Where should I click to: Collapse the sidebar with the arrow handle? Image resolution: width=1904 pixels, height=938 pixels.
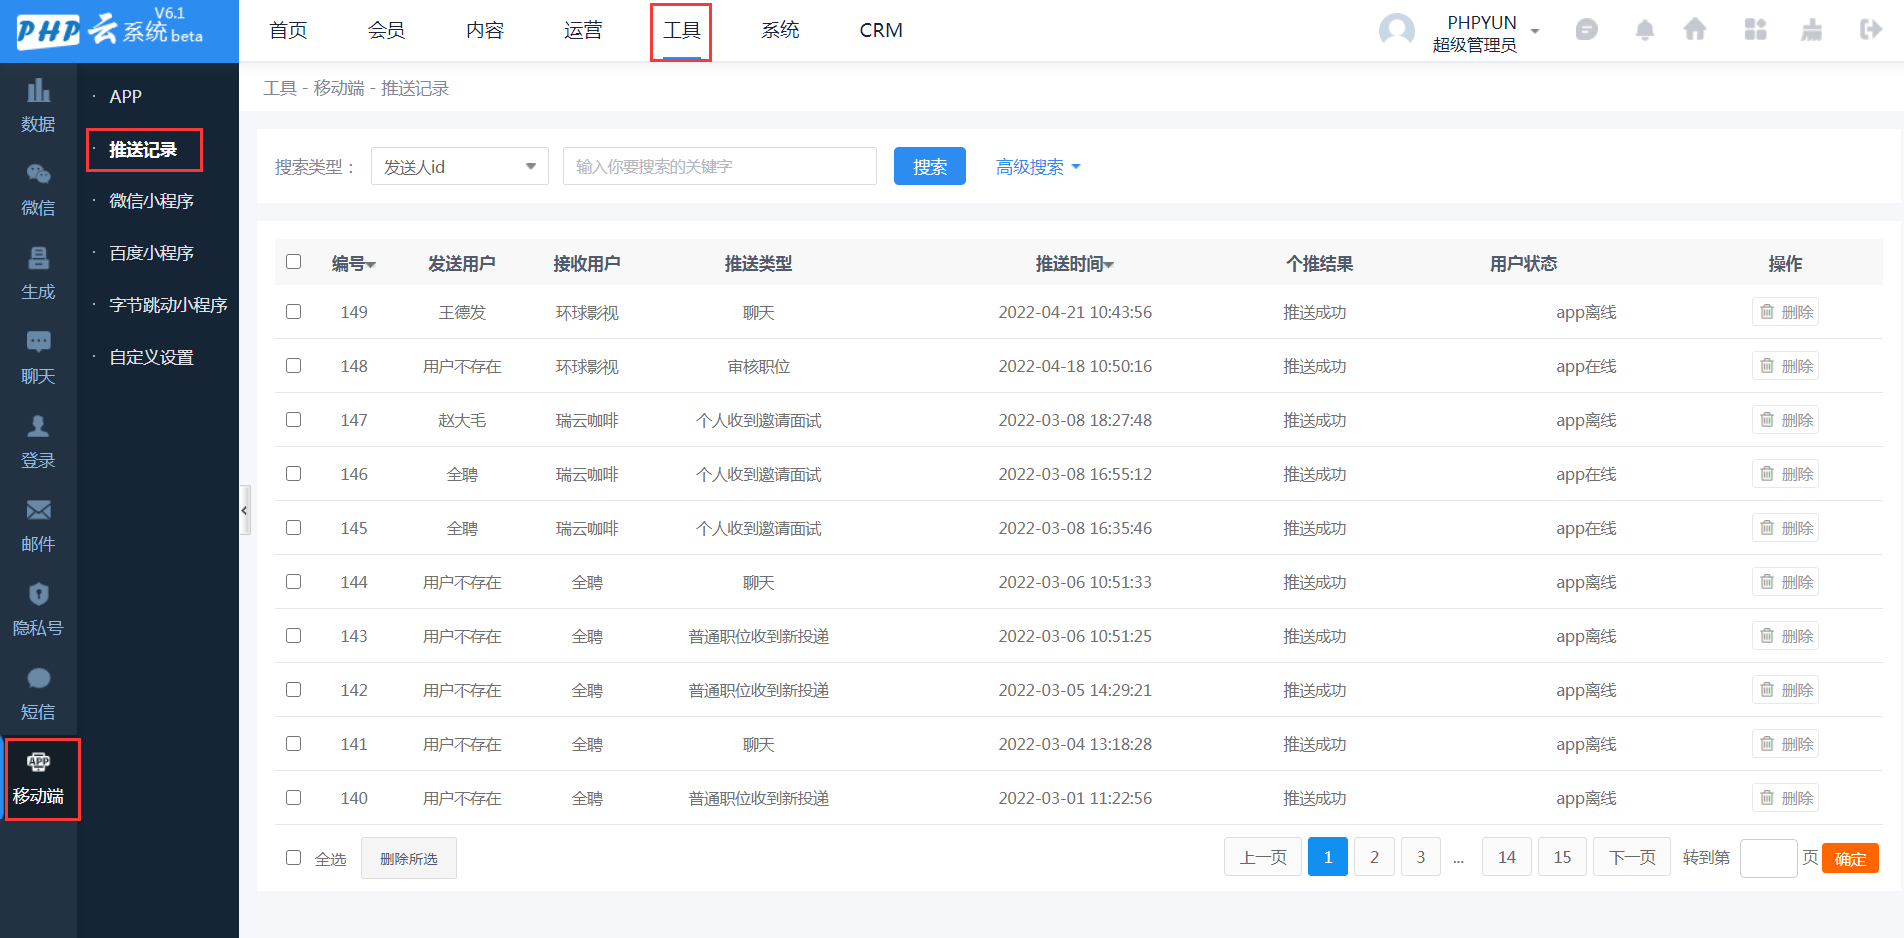(x=244, y=510)
